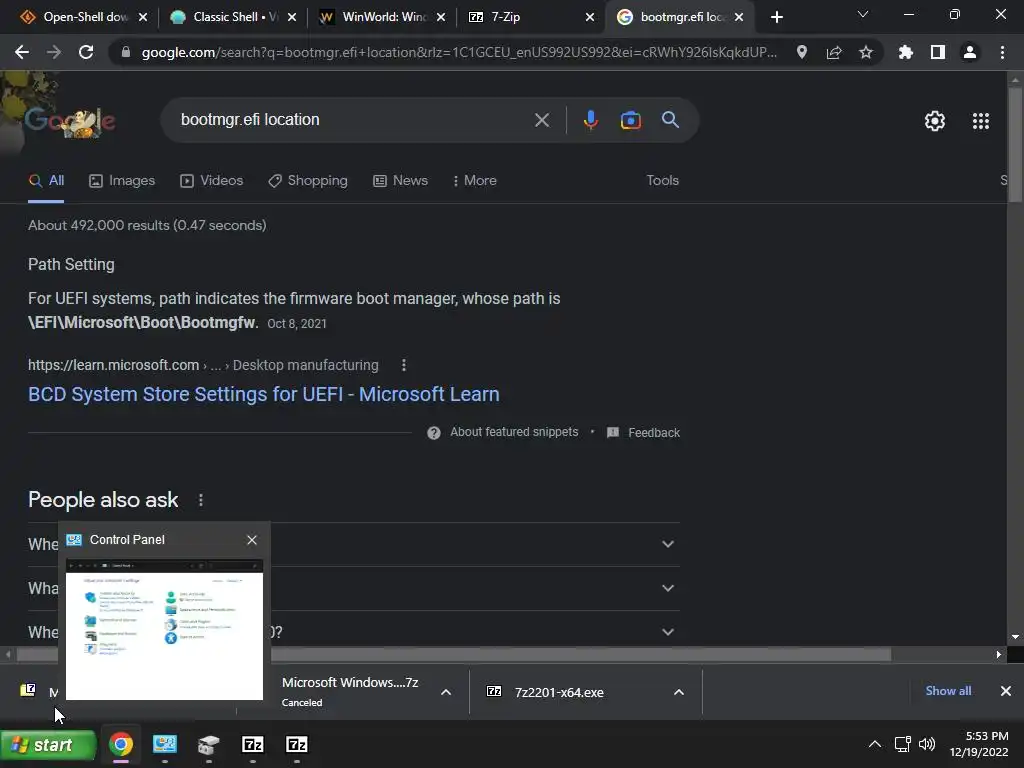Click the About featured snippets link
Screen dimensions: 1024x768
514,432
